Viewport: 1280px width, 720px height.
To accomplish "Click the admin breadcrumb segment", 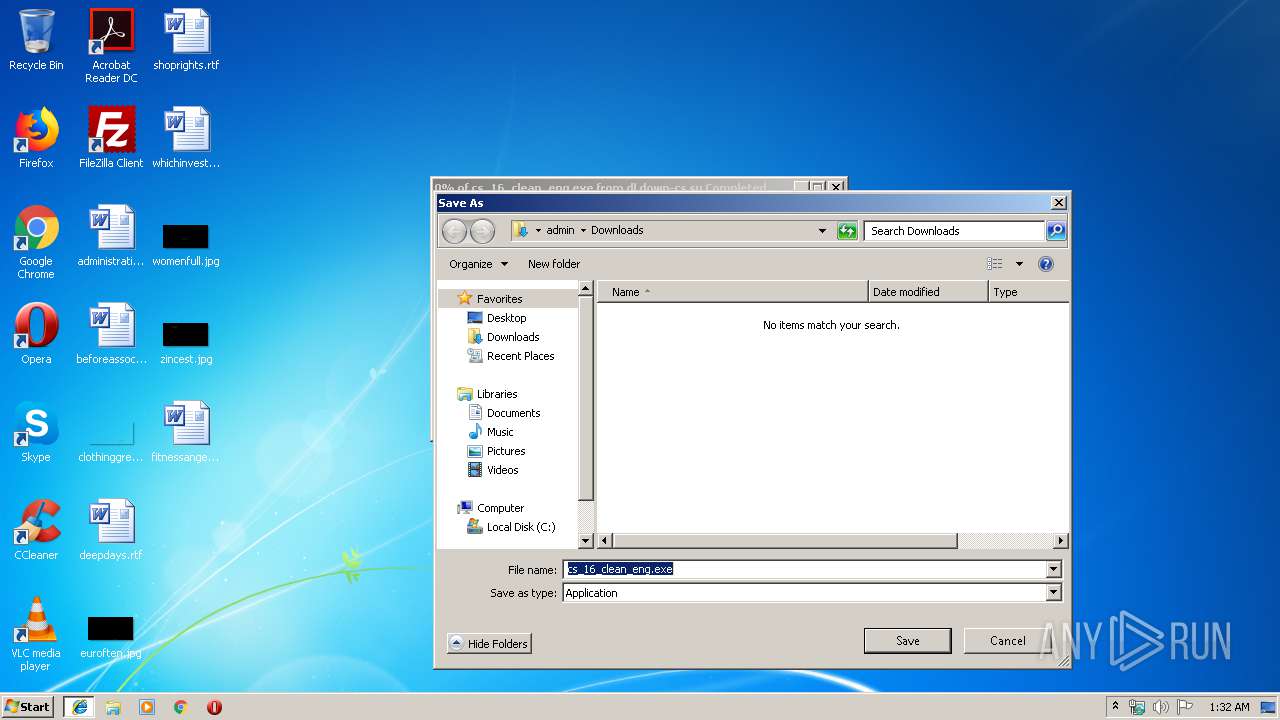I will pos(560,230).
